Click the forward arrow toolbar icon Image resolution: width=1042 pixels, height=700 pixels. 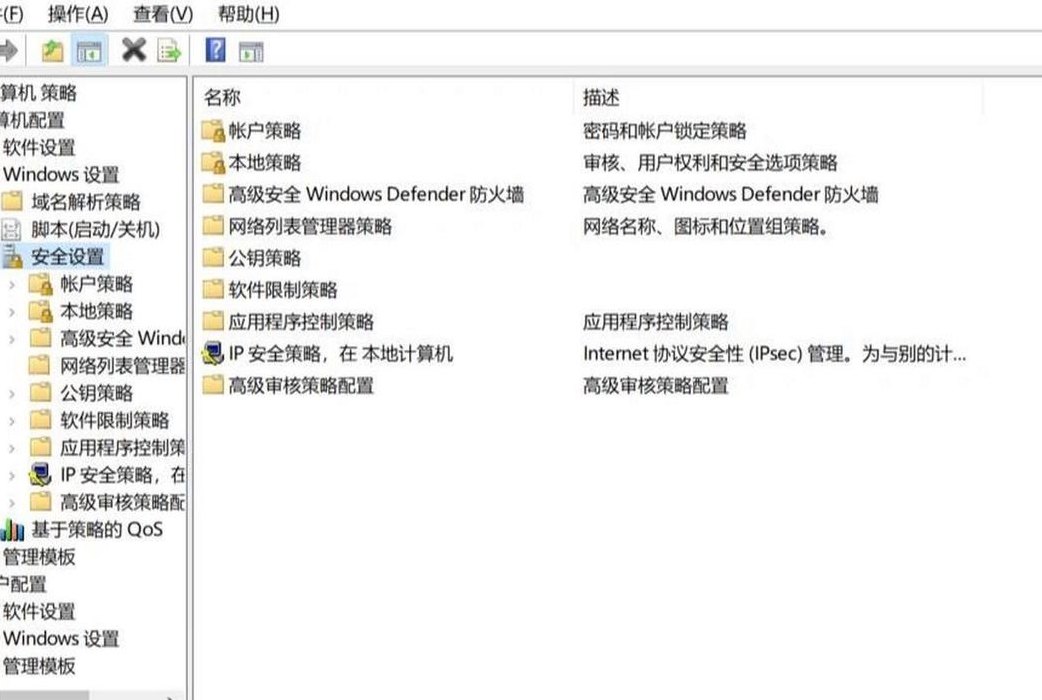pyautogui.click(x=8, y=51)
